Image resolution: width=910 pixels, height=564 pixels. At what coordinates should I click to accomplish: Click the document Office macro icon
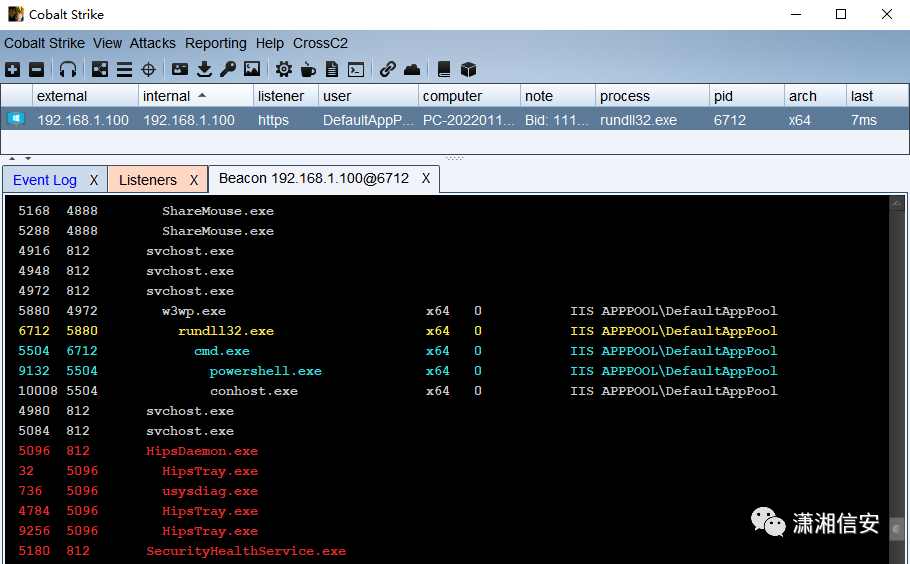[x=332, y=70]
